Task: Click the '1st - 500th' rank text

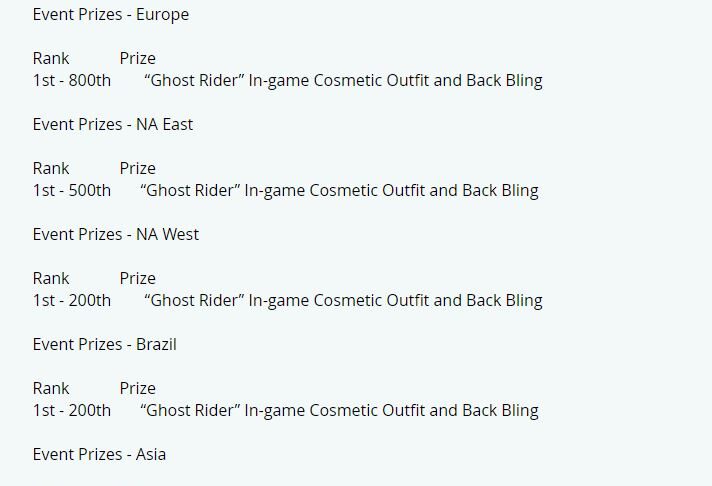Action: tap(72, 190)
